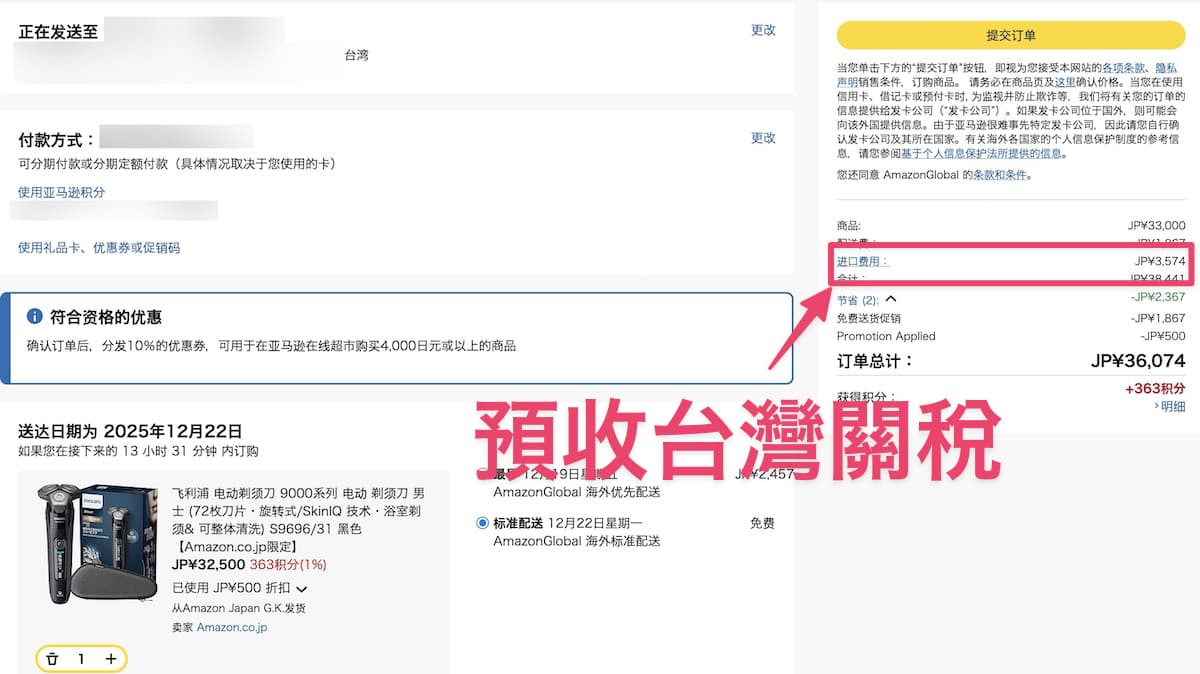Expand the 已使用 JP¥500 折扣 chevron
Image resolution: width=1200 pixels, height=674 pixels.
(x=301, y=590)
